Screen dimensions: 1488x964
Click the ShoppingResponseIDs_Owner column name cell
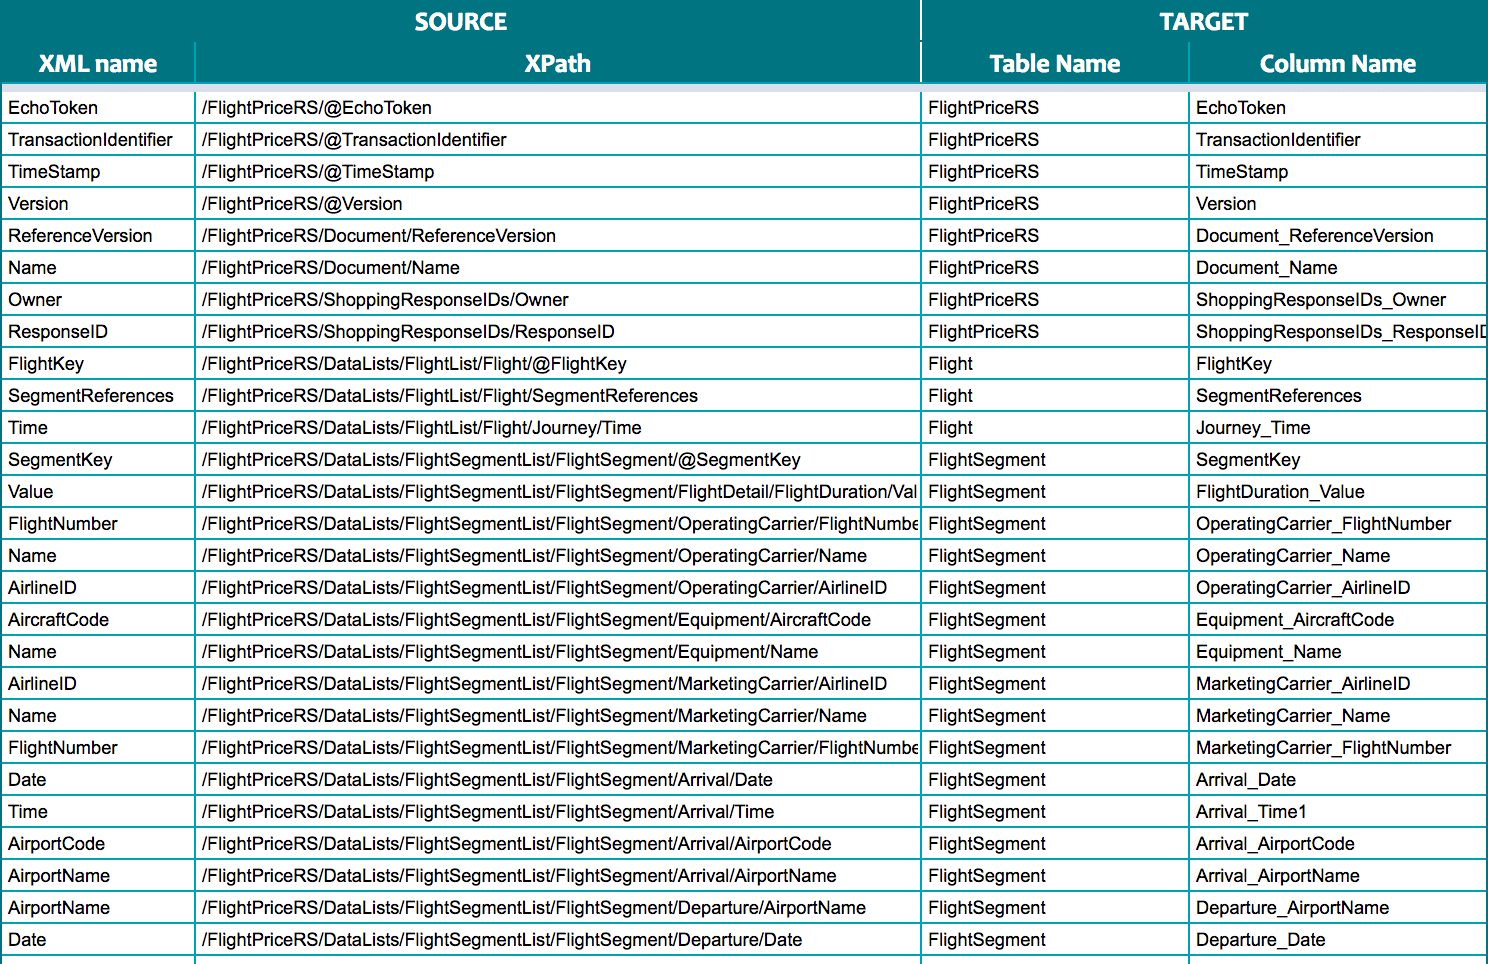(1338, 299)
